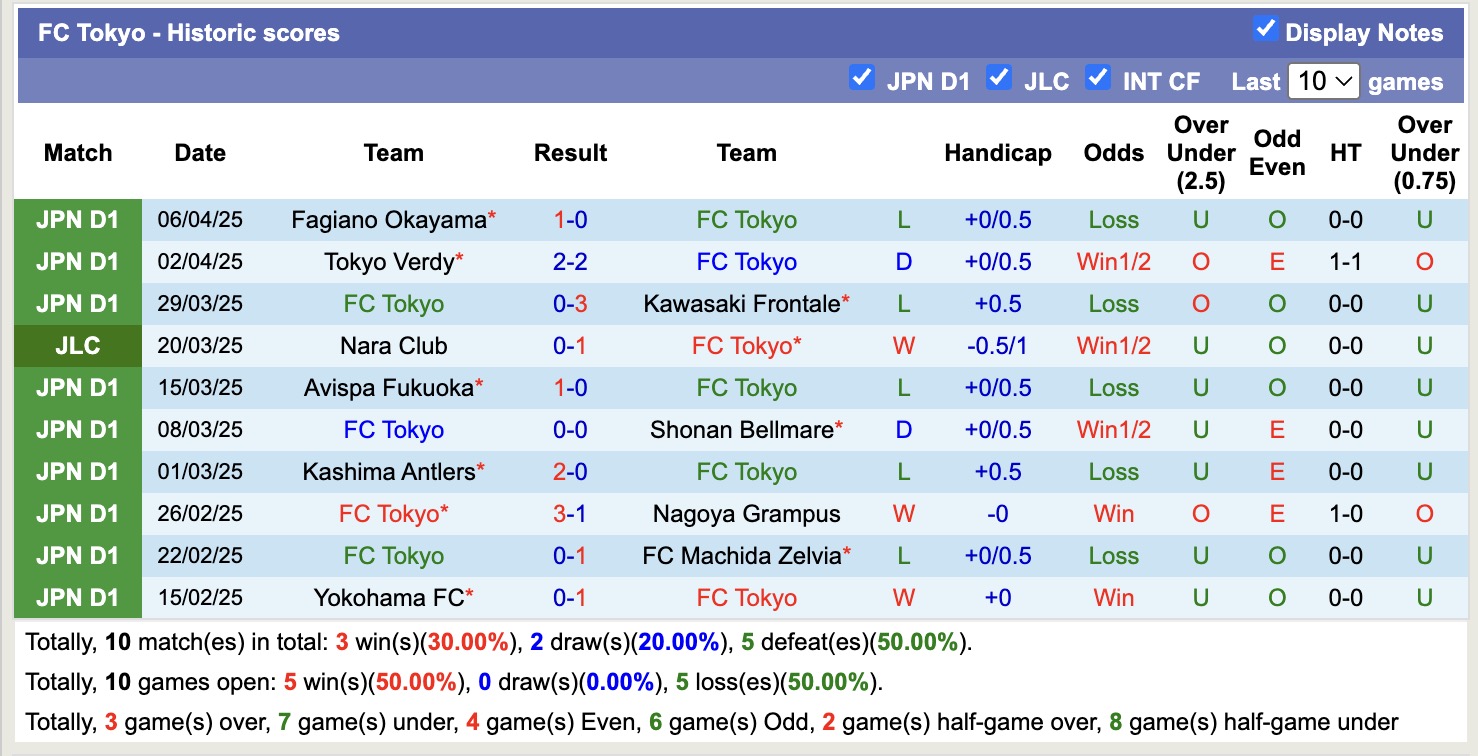Open the Last games count dropdown
1478x756 pixels.
(1324, 80)
